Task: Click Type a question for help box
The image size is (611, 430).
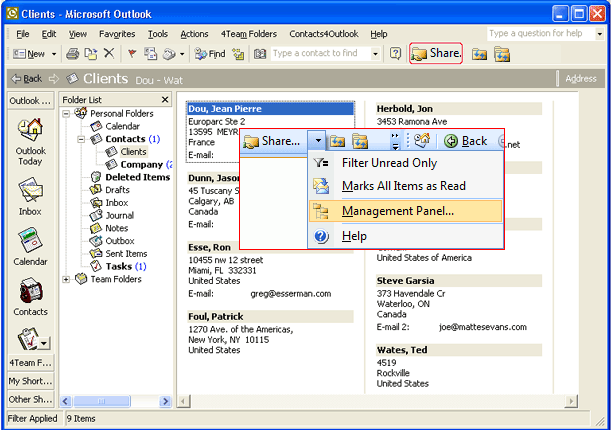Action: click(541, 34)
